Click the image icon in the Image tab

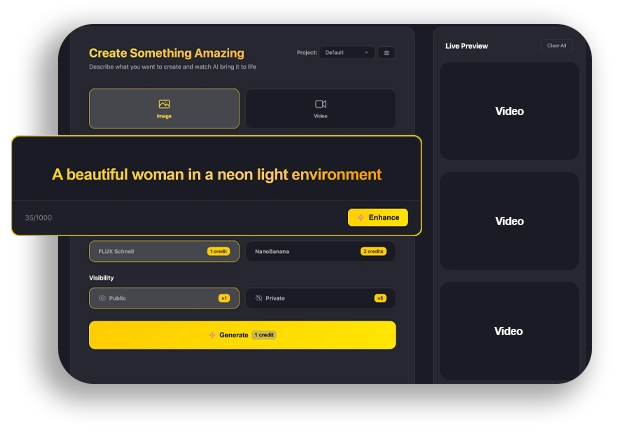[x=164, y=104]
